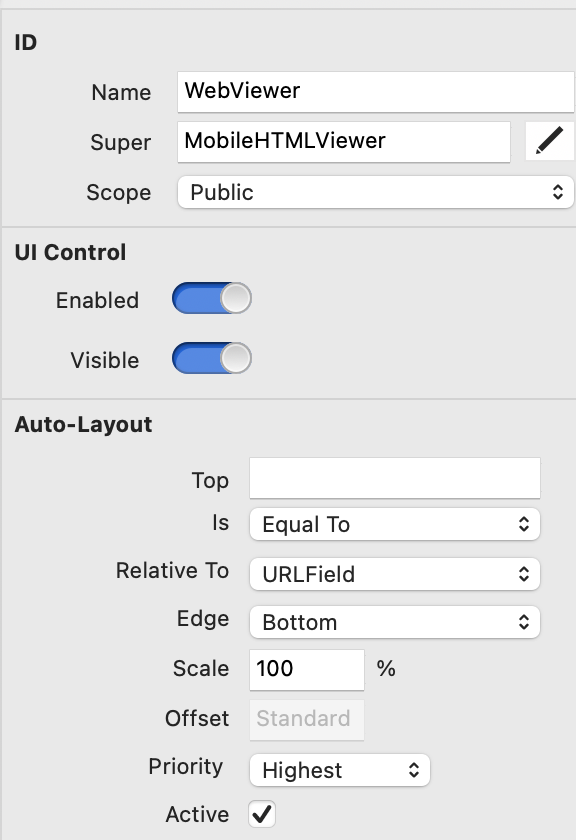
Task: Click the Auto-Layout section header
Action: coord(84,424)
